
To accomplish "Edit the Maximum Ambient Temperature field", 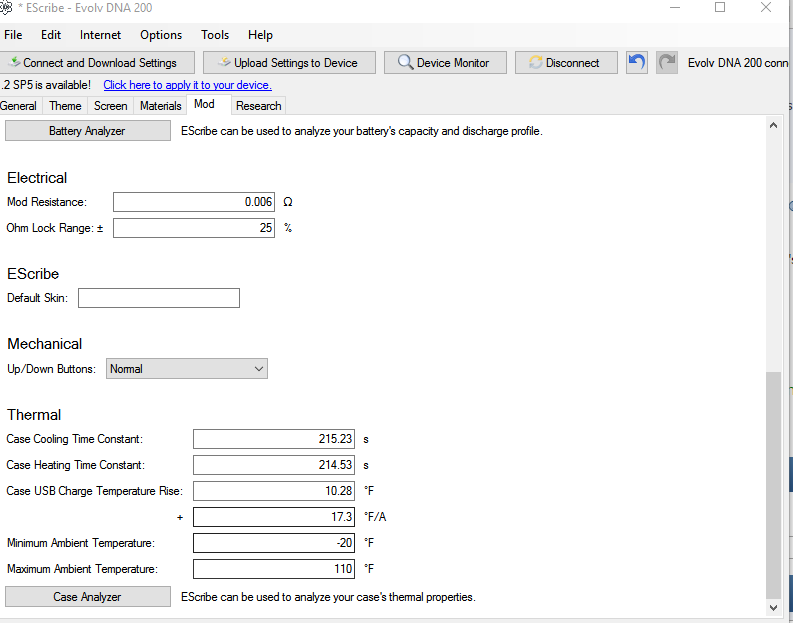I will click(273, 569).
